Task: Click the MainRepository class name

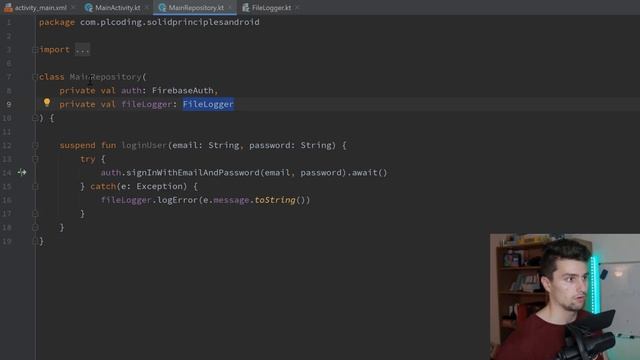Action: [105, 77]
